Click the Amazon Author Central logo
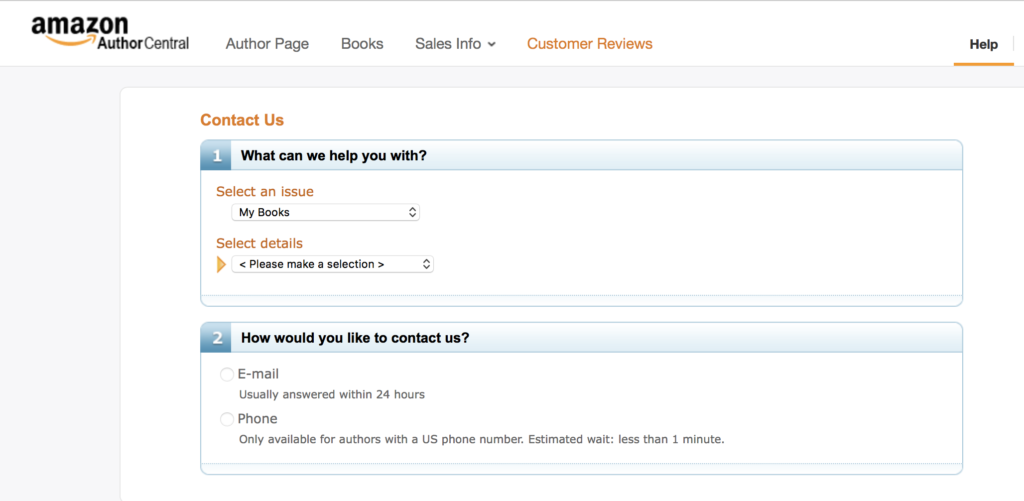Viewport: 1024px width, 501px height. point(110,34)
